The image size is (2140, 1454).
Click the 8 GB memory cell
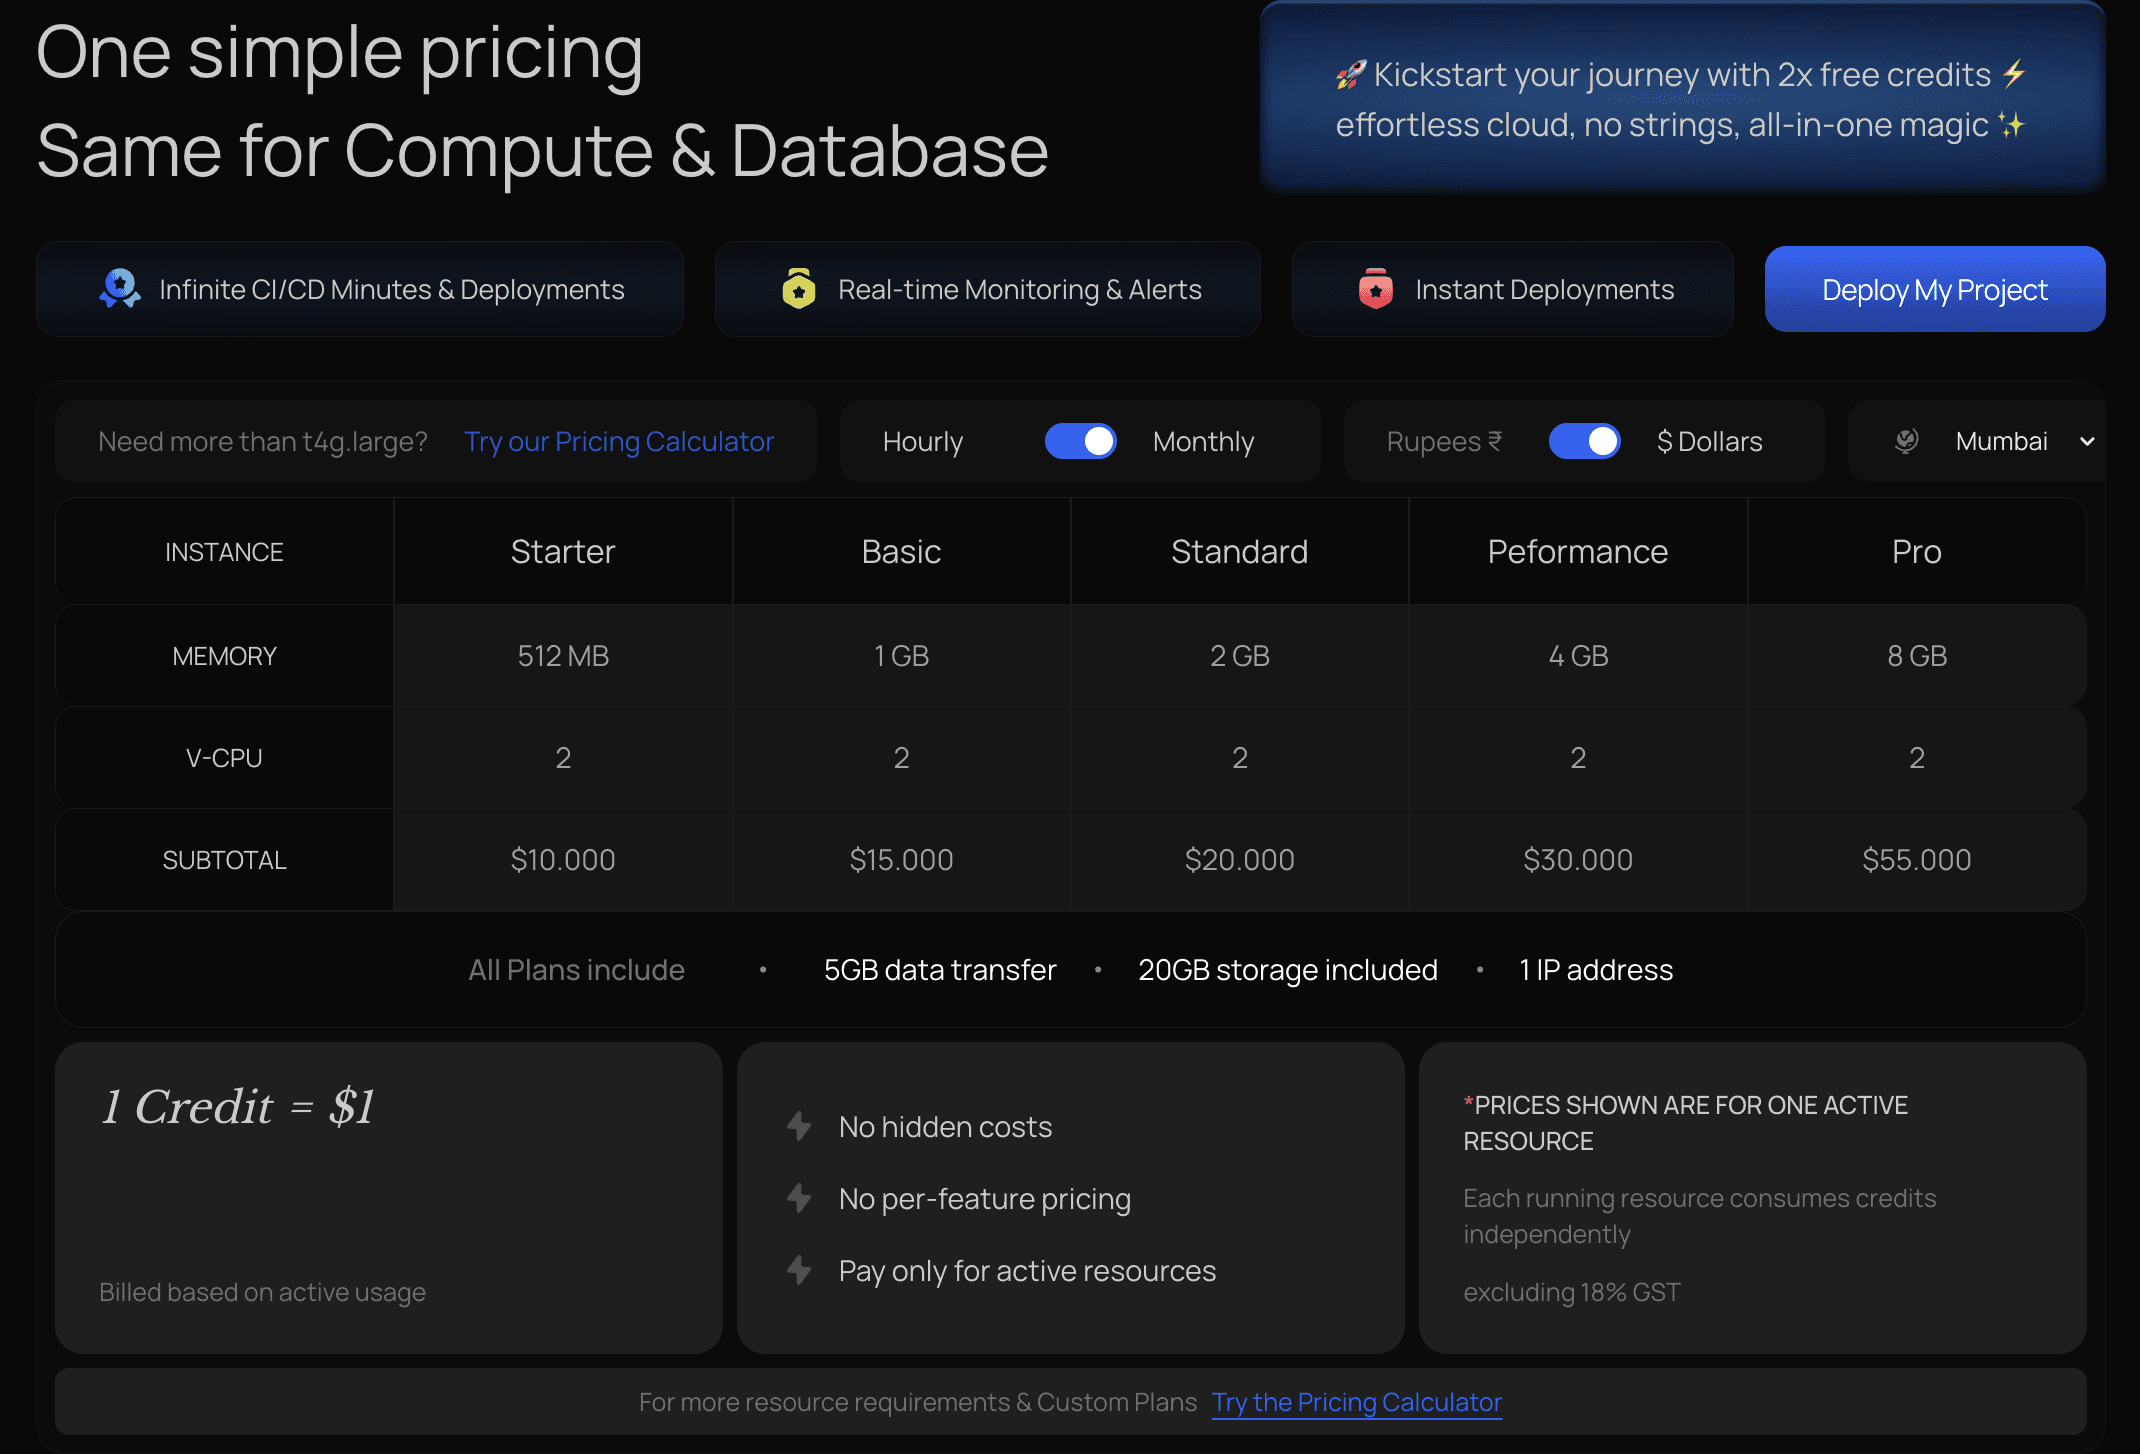(x=1917, y=656)
